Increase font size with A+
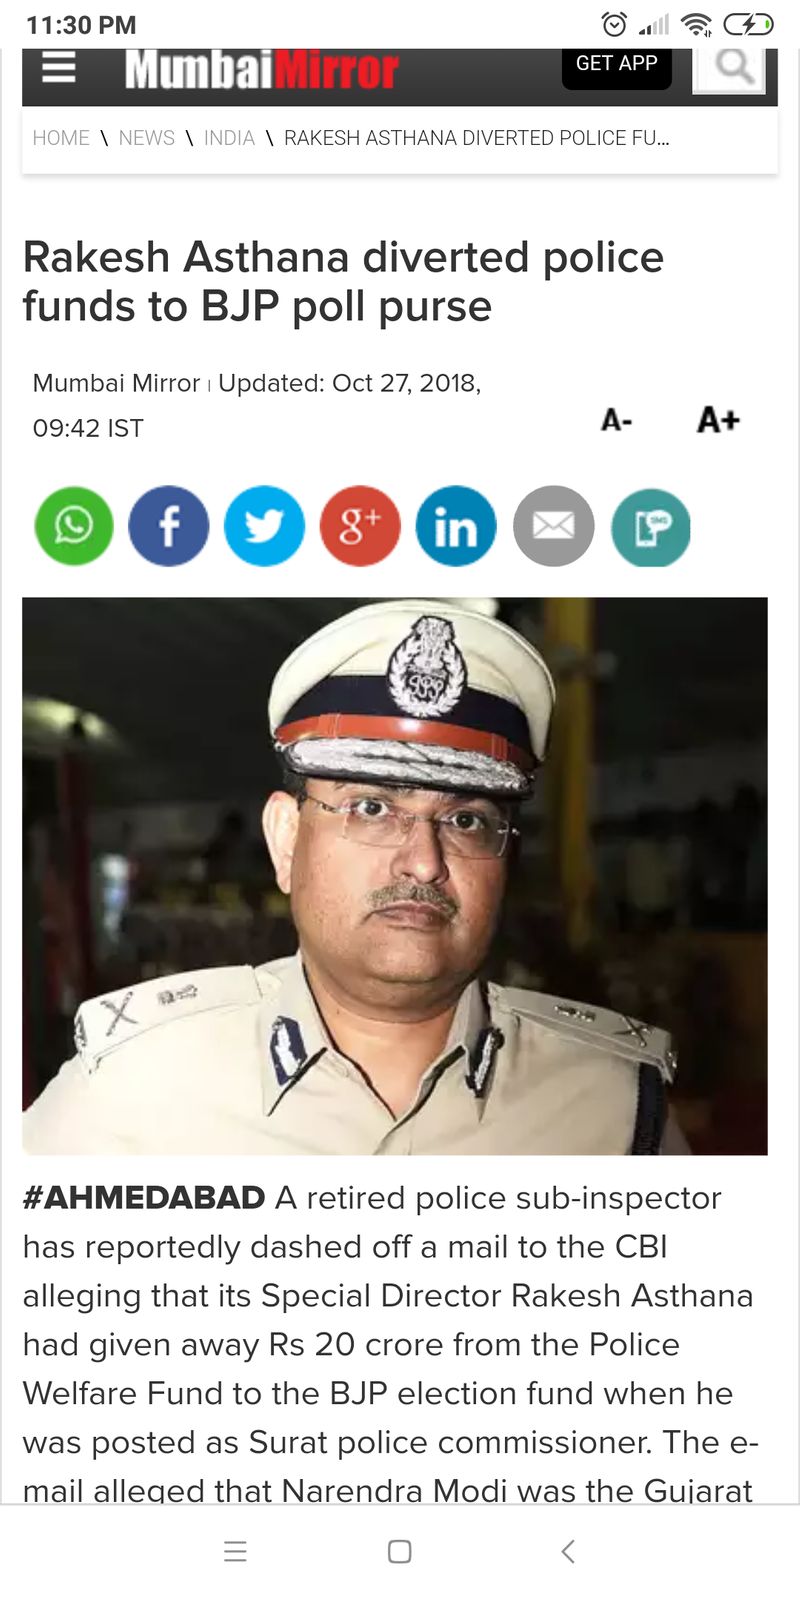The height and width of the screenshot is (1600, 800). tap(718, 419)
